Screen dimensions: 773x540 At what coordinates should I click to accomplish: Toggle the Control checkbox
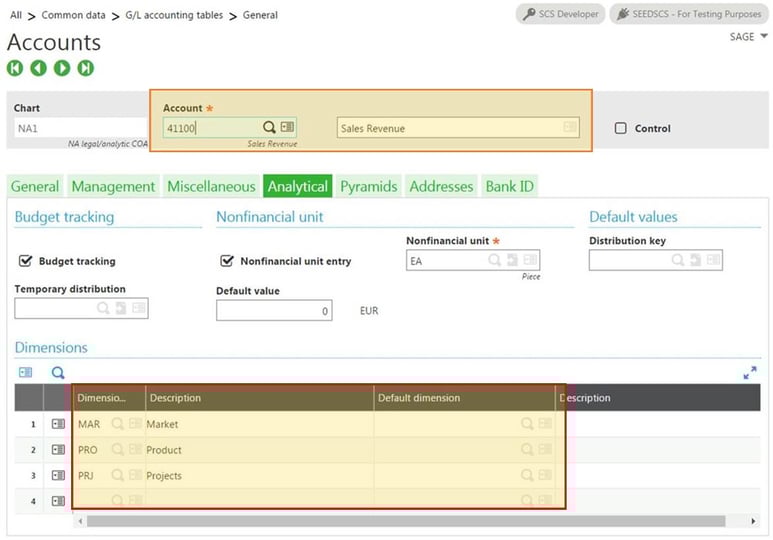pos(621,128)
